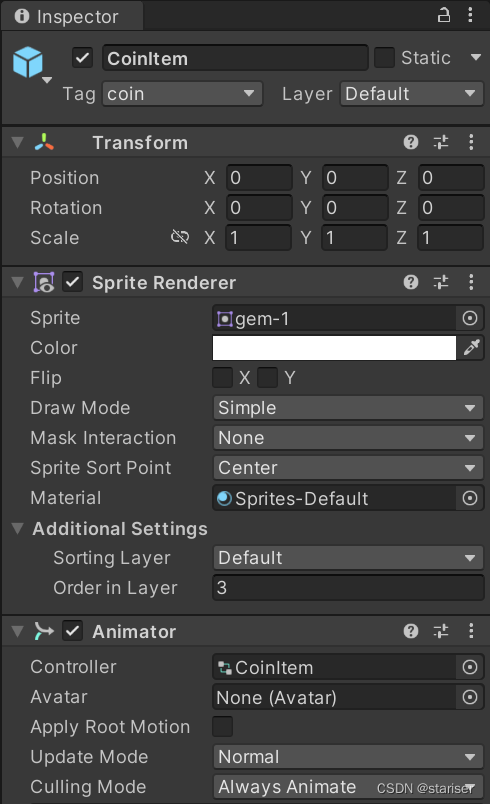Open Sprite object picker circle for gem-1

[469, 318]
